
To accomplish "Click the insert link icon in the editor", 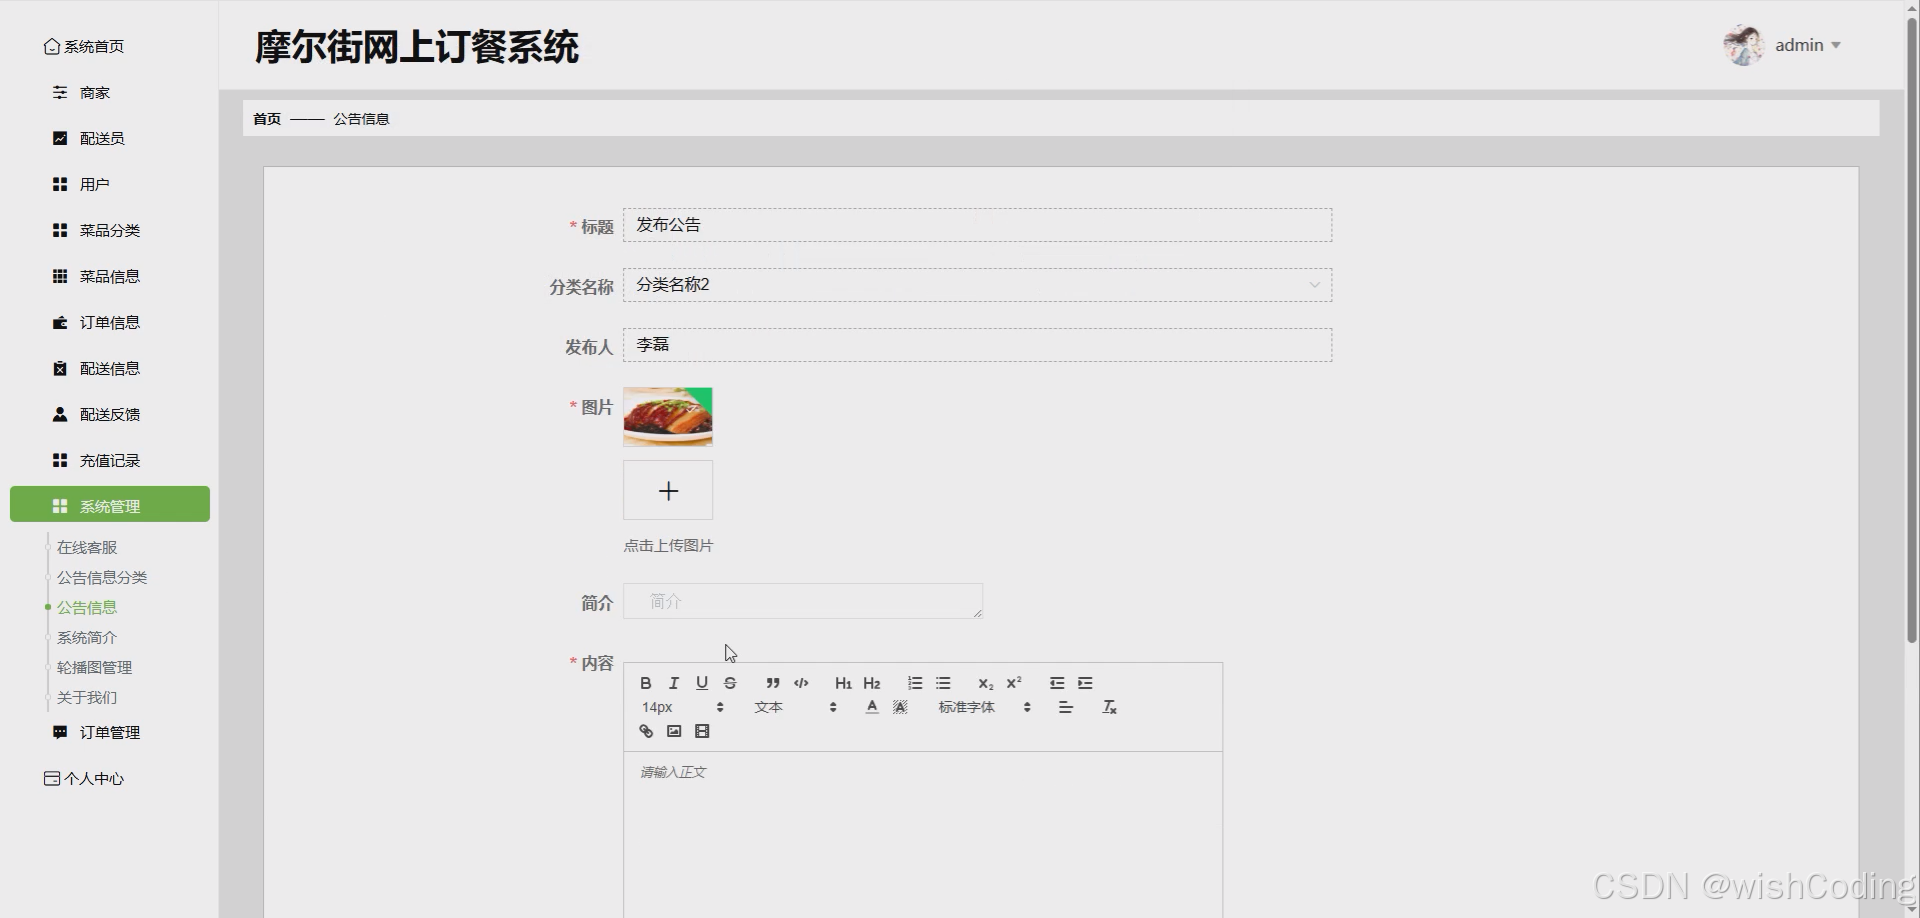I will 645,731.
